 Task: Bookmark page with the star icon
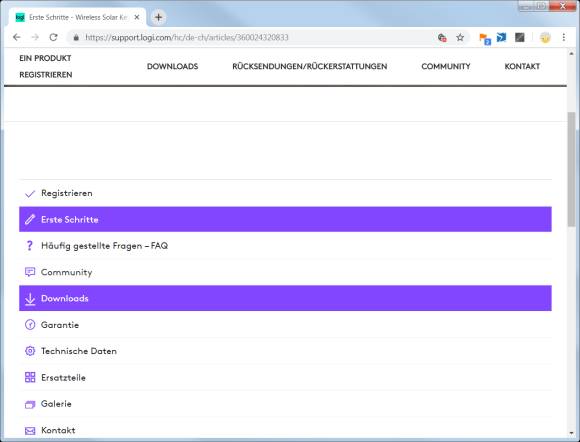point(460,37)
